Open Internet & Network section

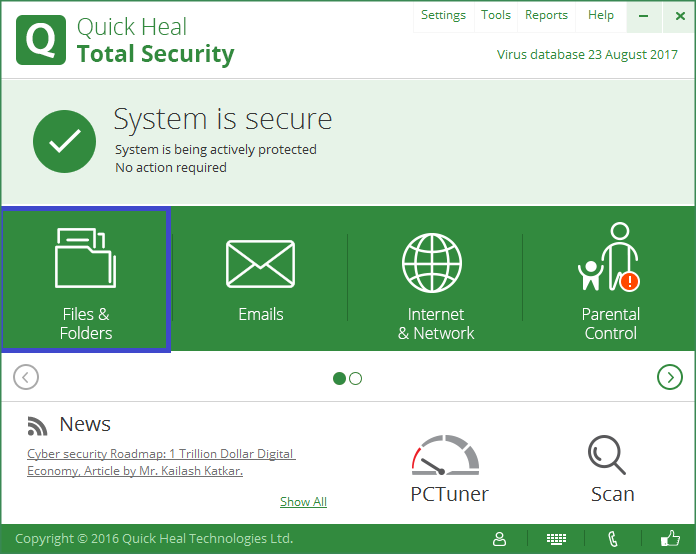(435, 279)
